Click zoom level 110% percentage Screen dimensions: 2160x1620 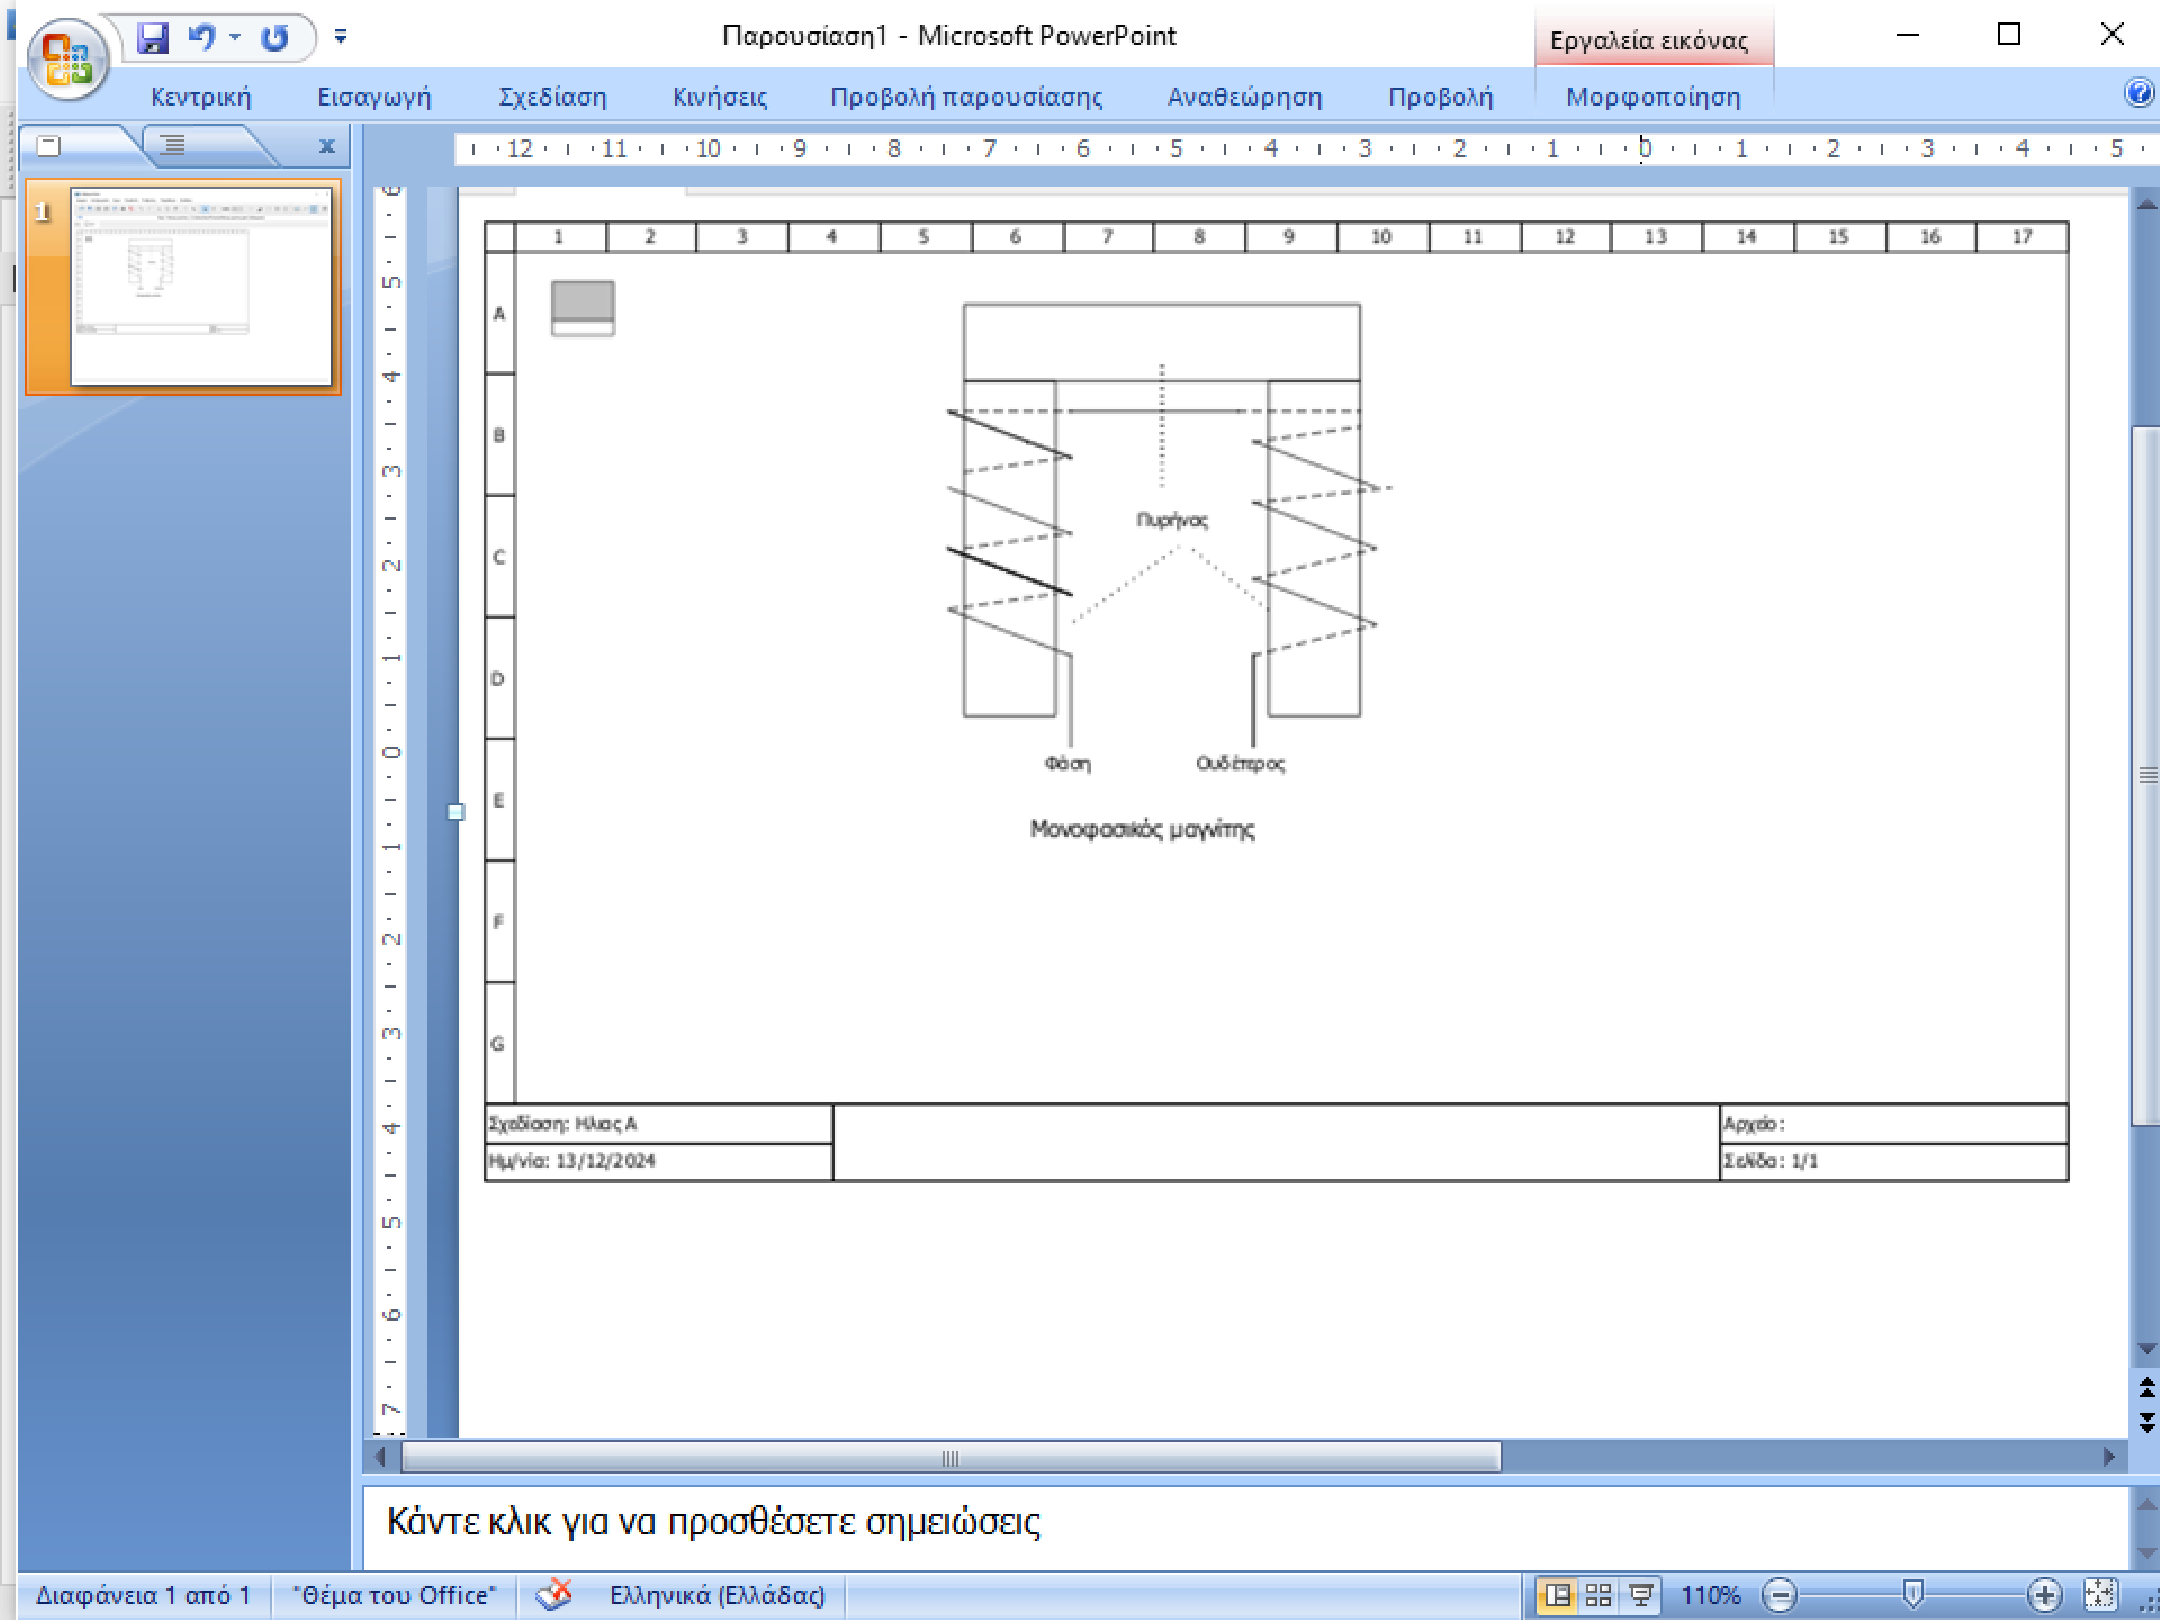pyautogui.click(x=1710, y=1594)
